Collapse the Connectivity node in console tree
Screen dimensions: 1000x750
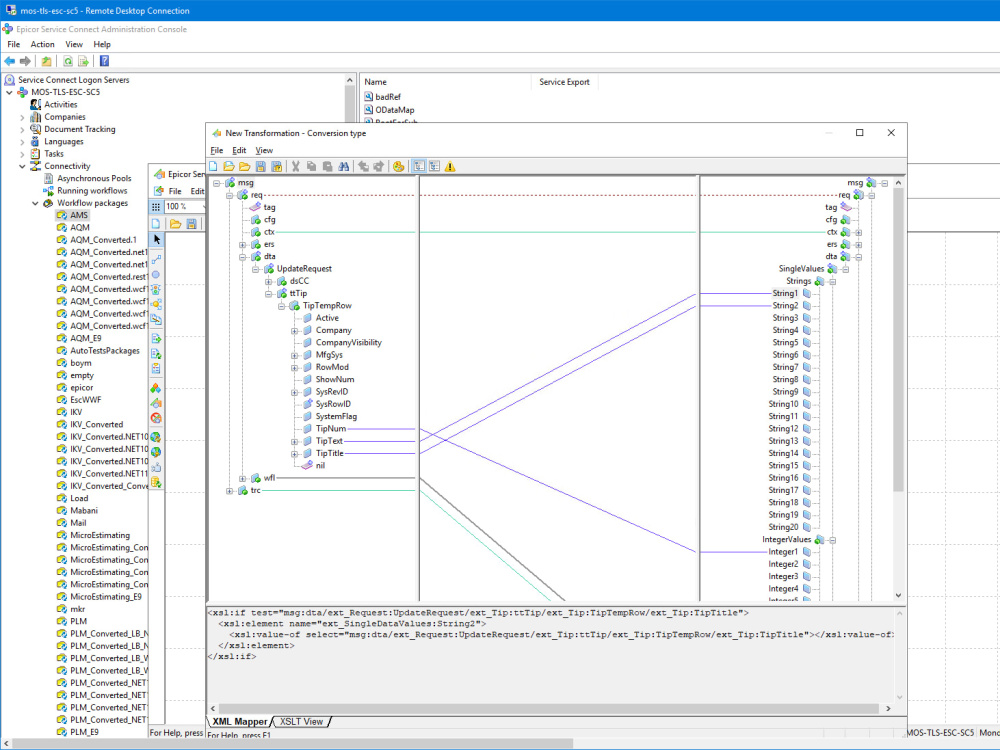tap(22, 166)
